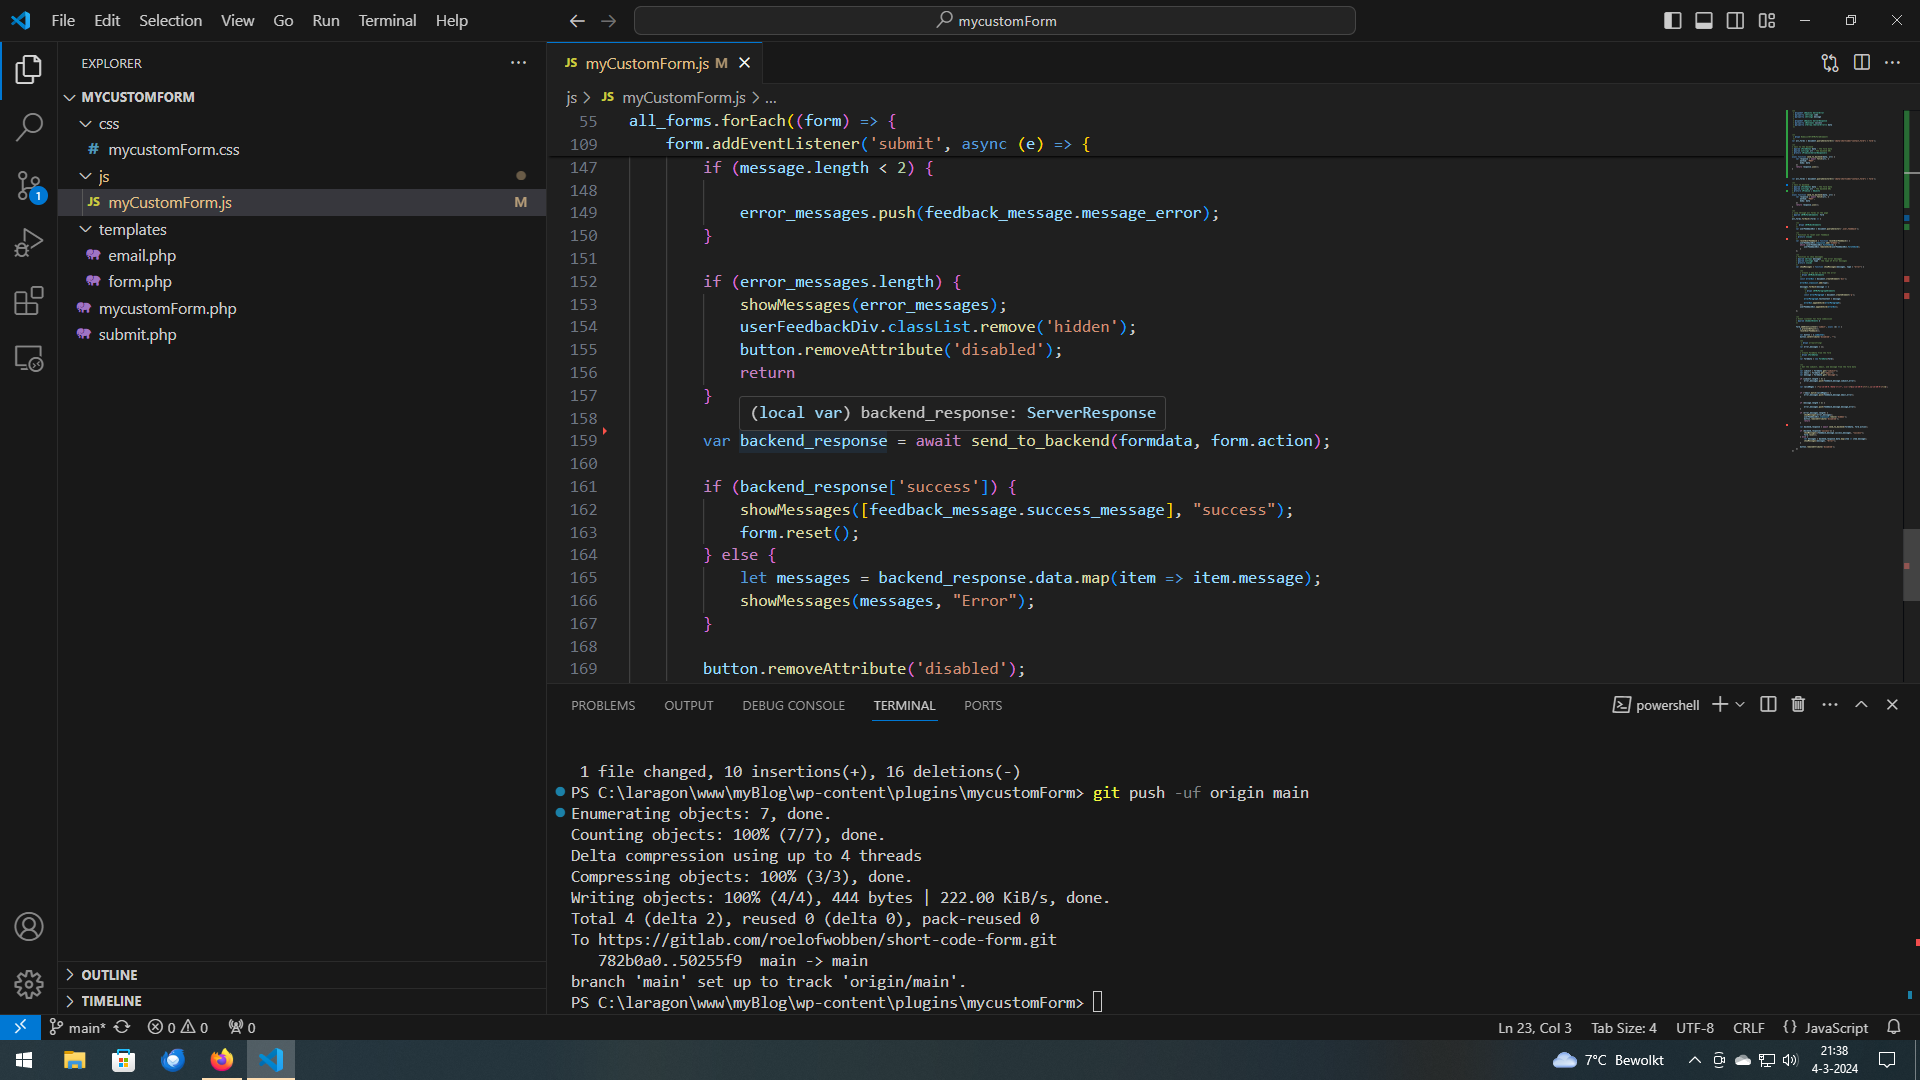Open Remote Explorer in activity bar

[x=29, y=359]
